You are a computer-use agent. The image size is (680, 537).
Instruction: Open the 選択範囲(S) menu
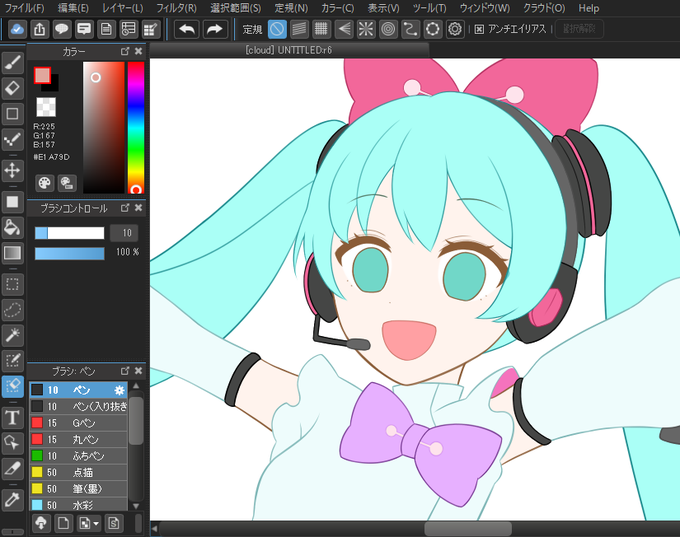click(x=236, y=8)
